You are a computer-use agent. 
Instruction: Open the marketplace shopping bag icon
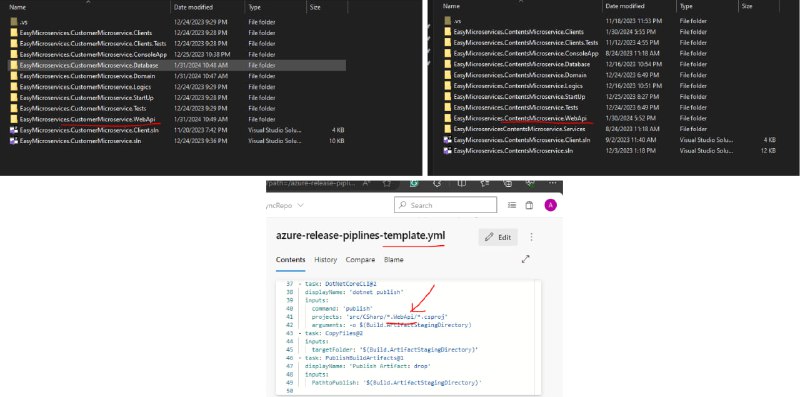[x=529, y=205]
